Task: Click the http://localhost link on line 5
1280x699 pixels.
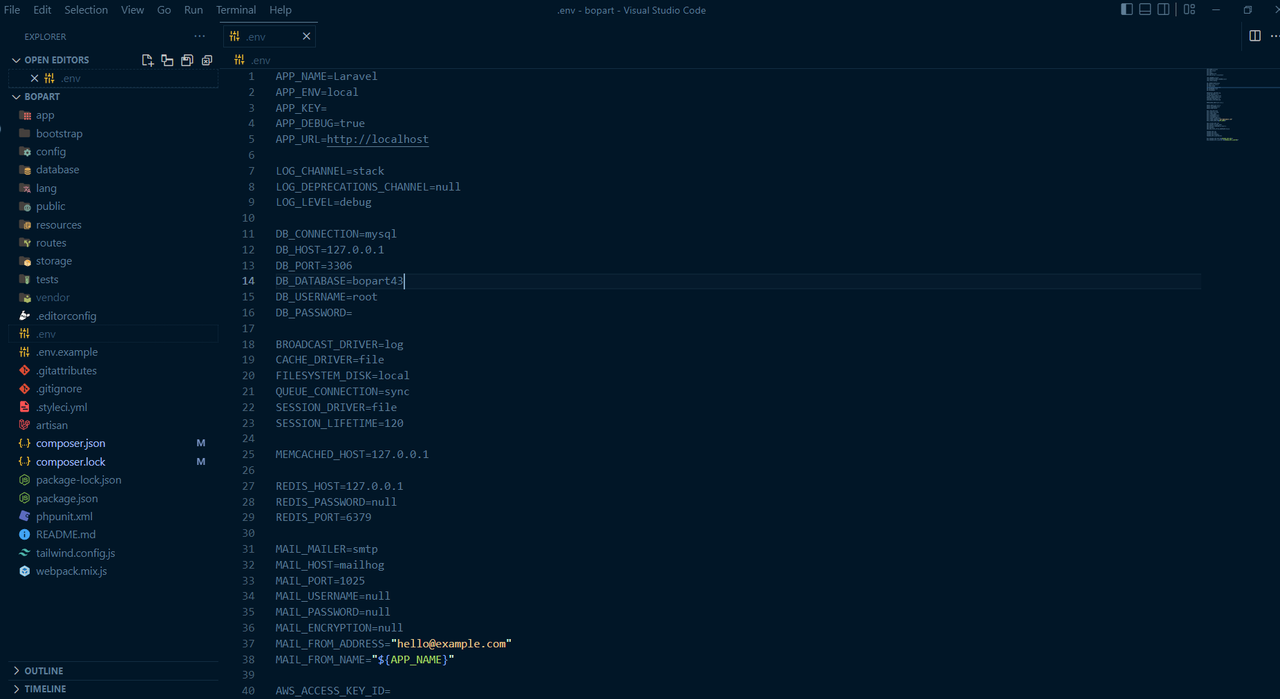Action: coord(378,139)
